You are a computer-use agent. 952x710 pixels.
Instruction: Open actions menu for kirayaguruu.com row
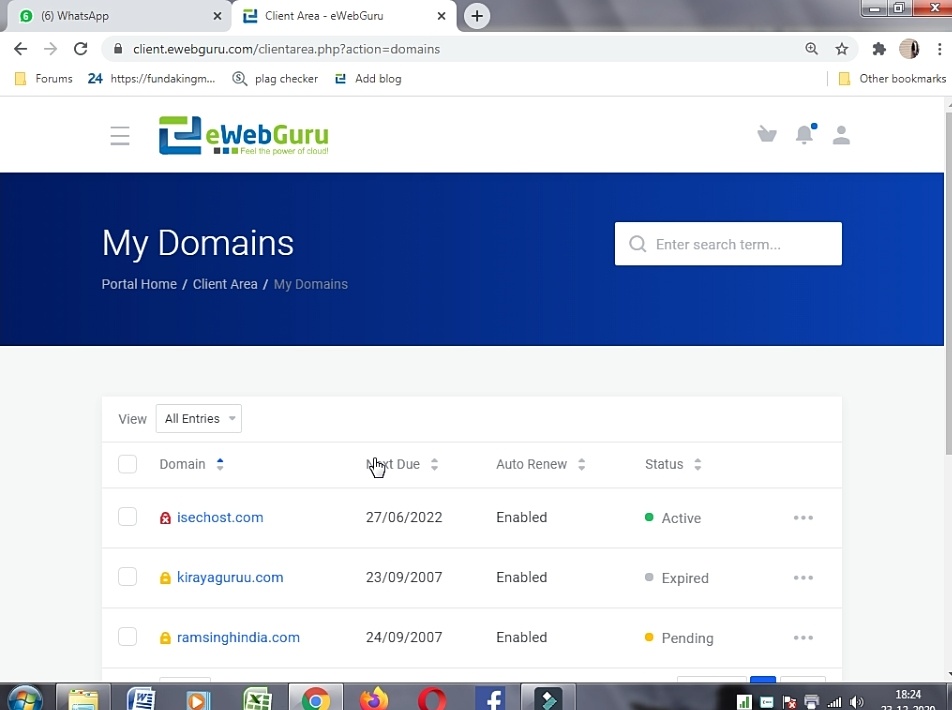point(803,578)
